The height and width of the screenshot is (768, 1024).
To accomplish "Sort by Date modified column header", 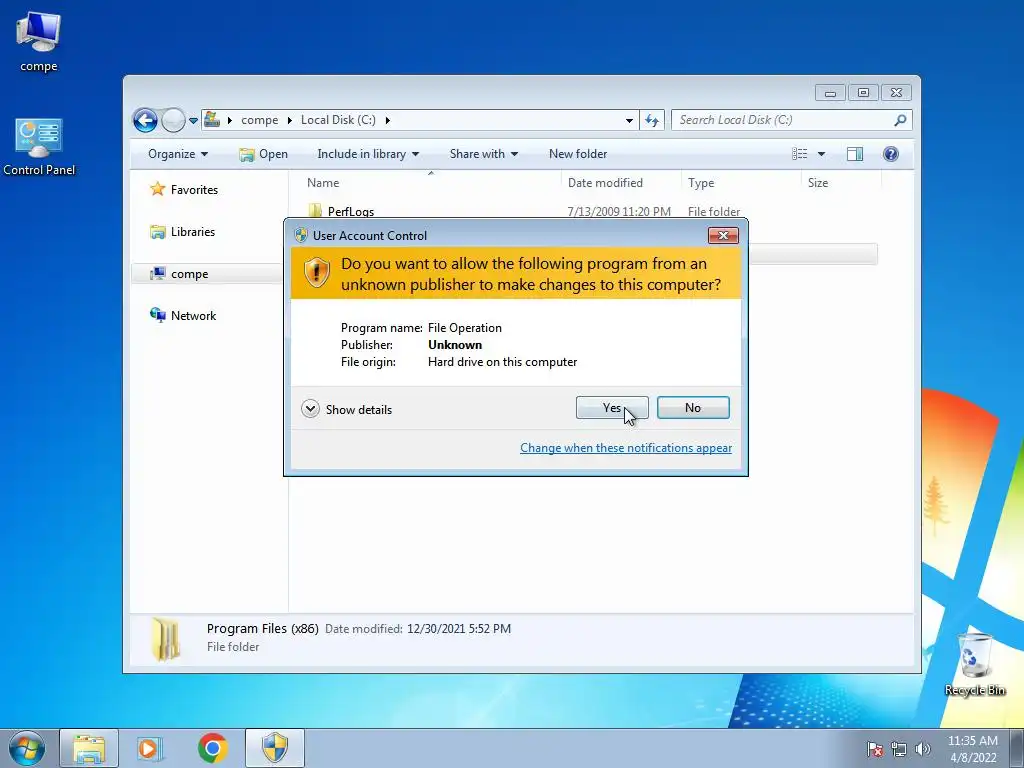I will (620, 183).
